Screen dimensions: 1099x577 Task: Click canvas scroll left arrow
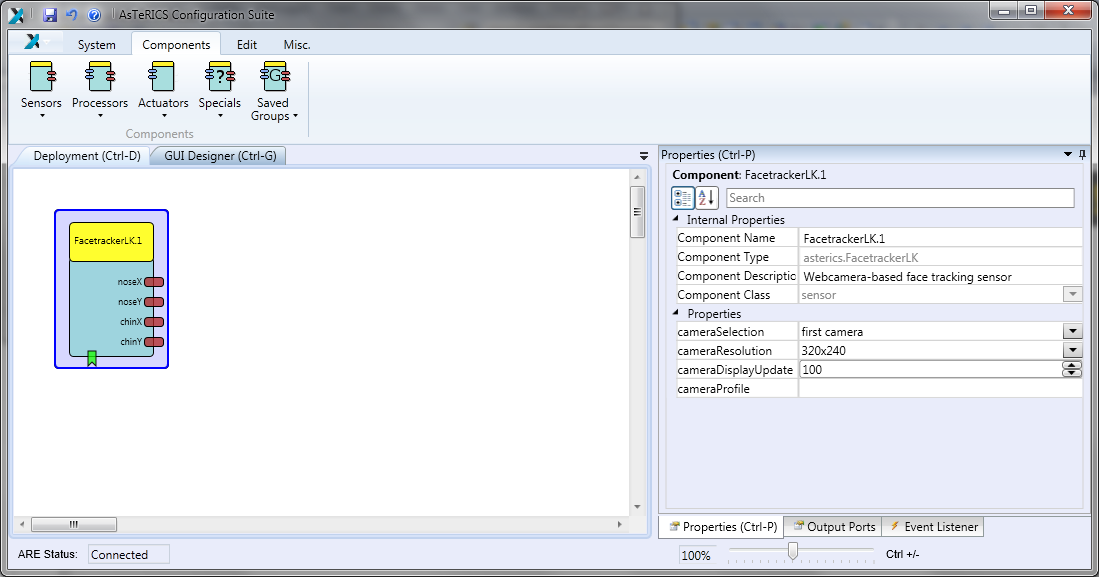[x=22, y=524]
